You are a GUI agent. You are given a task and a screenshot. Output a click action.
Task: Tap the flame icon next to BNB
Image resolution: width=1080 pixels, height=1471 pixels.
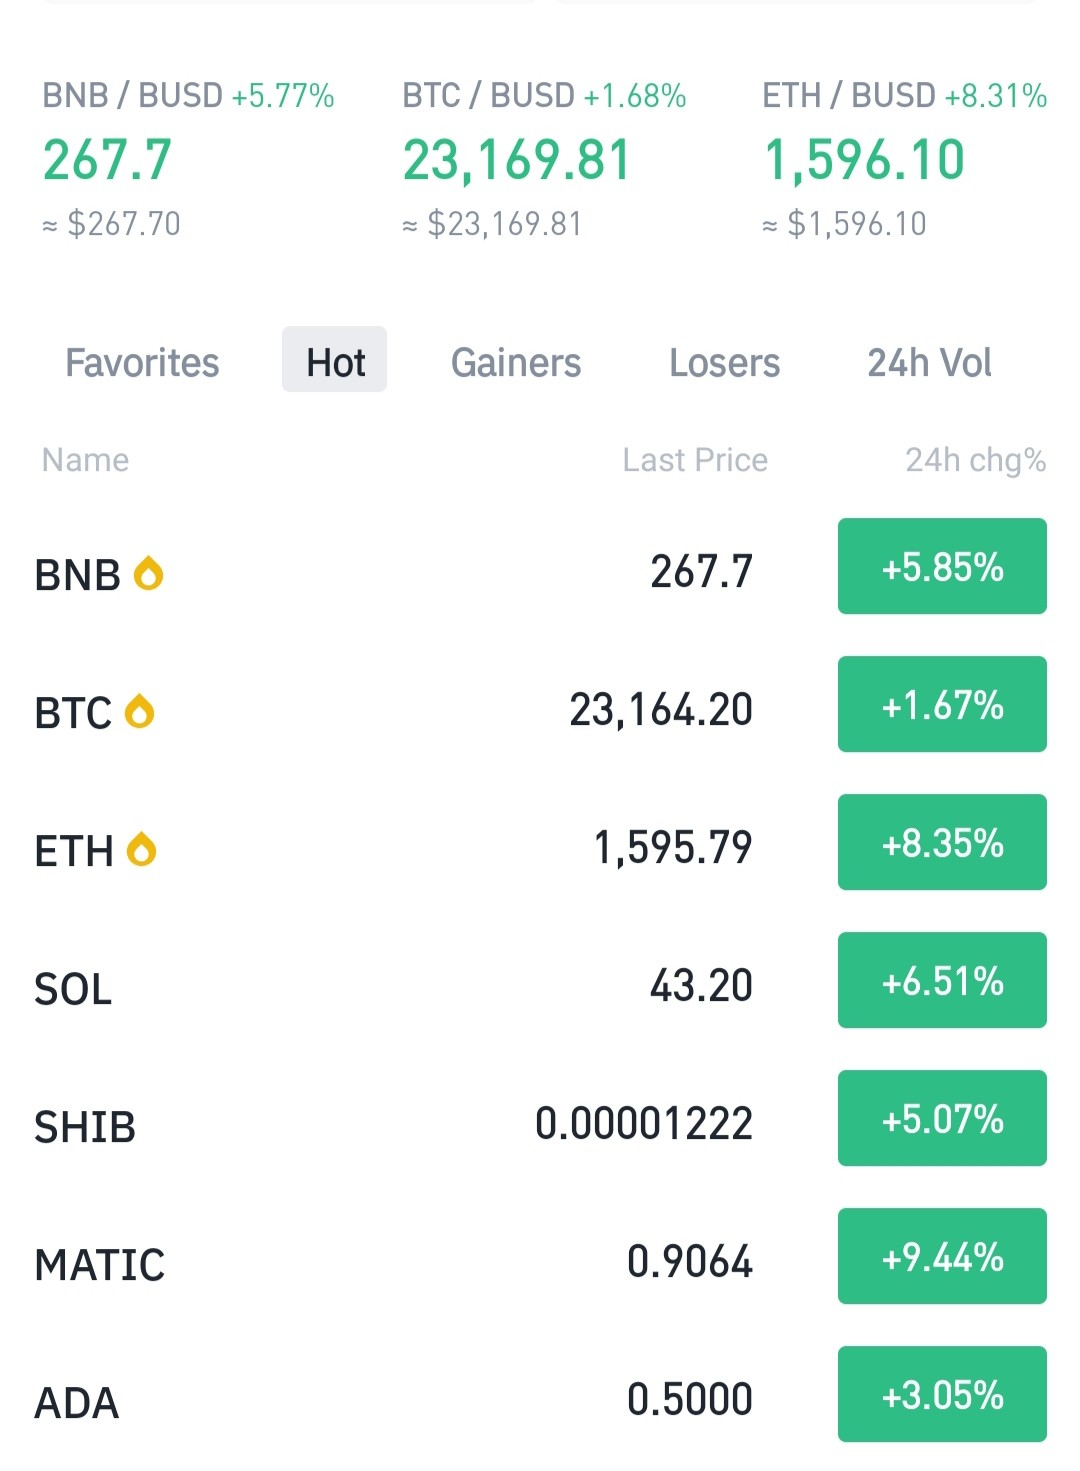(149, 574)
